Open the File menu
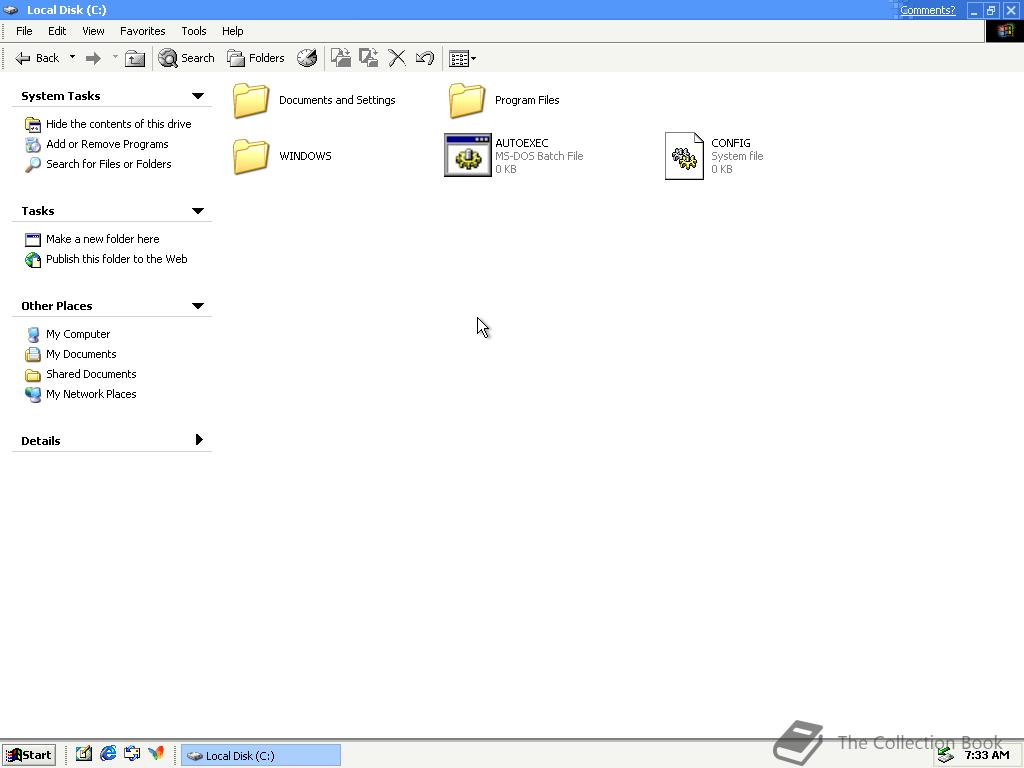Screen dimensions: 1024x768 (24, 31)
